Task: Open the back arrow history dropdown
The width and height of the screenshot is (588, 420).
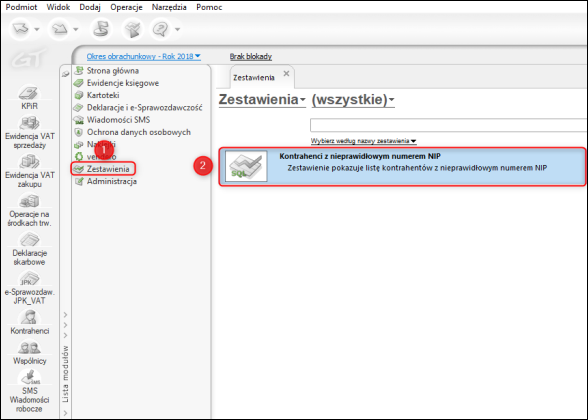Action: [37, 29]
